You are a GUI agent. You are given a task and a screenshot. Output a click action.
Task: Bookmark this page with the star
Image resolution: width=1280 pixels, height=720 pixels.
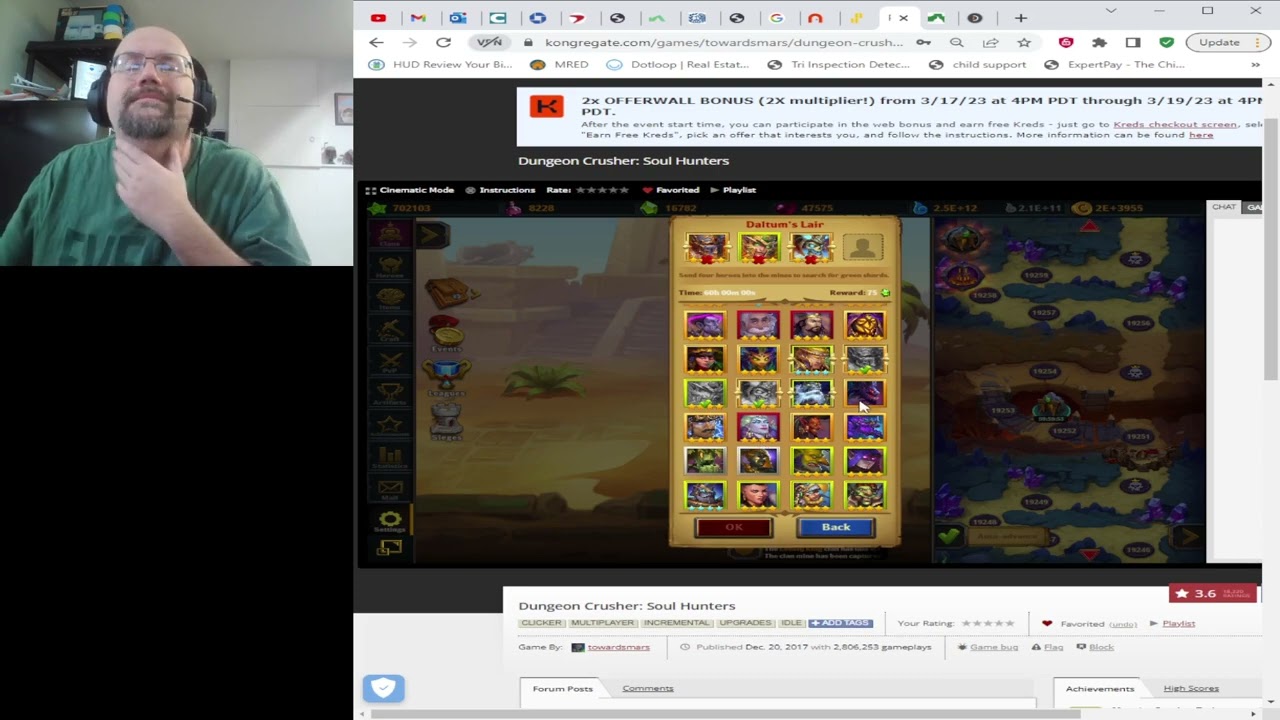click(x=1024, y=43)
